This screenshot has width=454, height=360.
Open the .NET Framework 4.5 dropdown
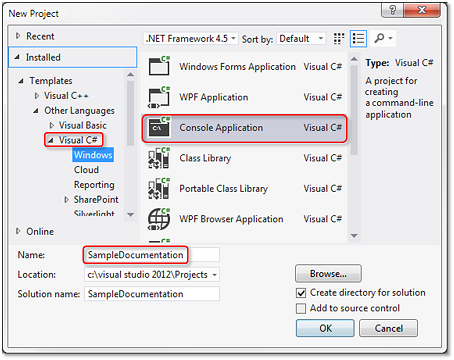pos(191,39)
